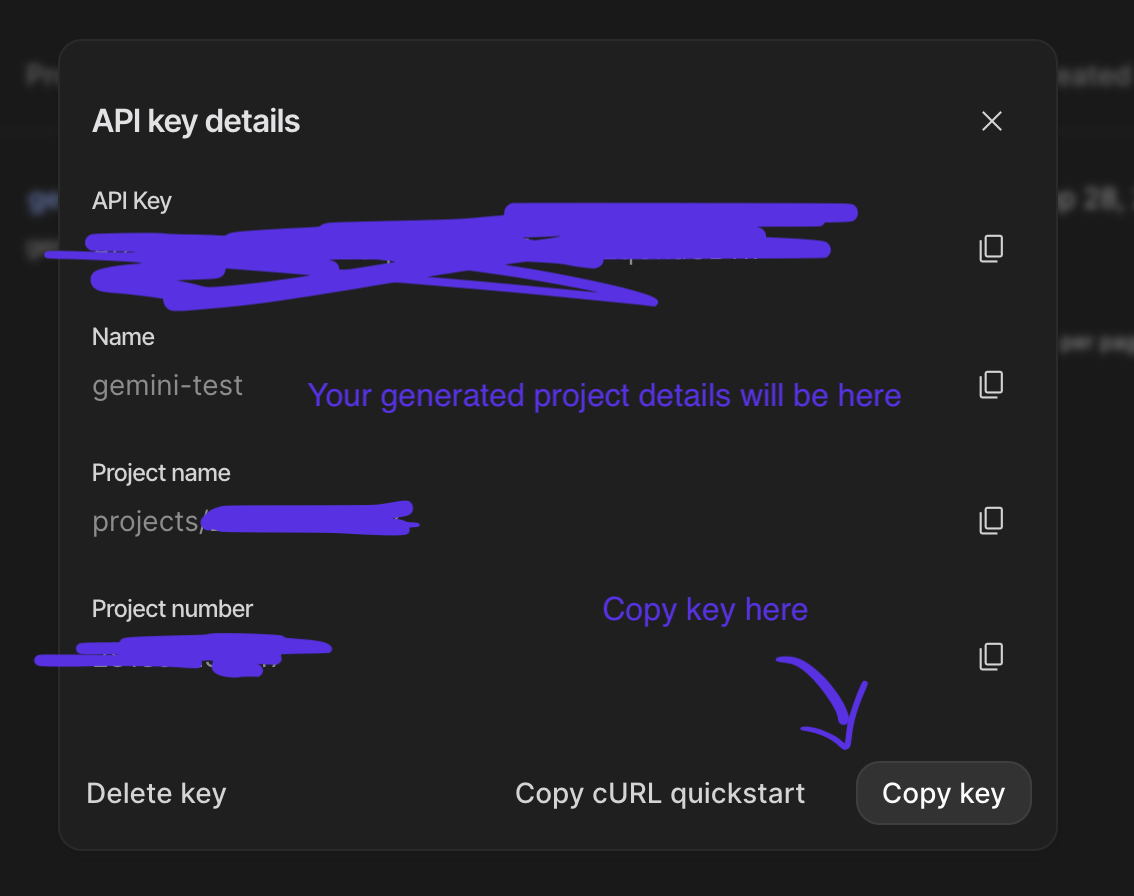
Task: Click the Project name field label
Action: 161,473
